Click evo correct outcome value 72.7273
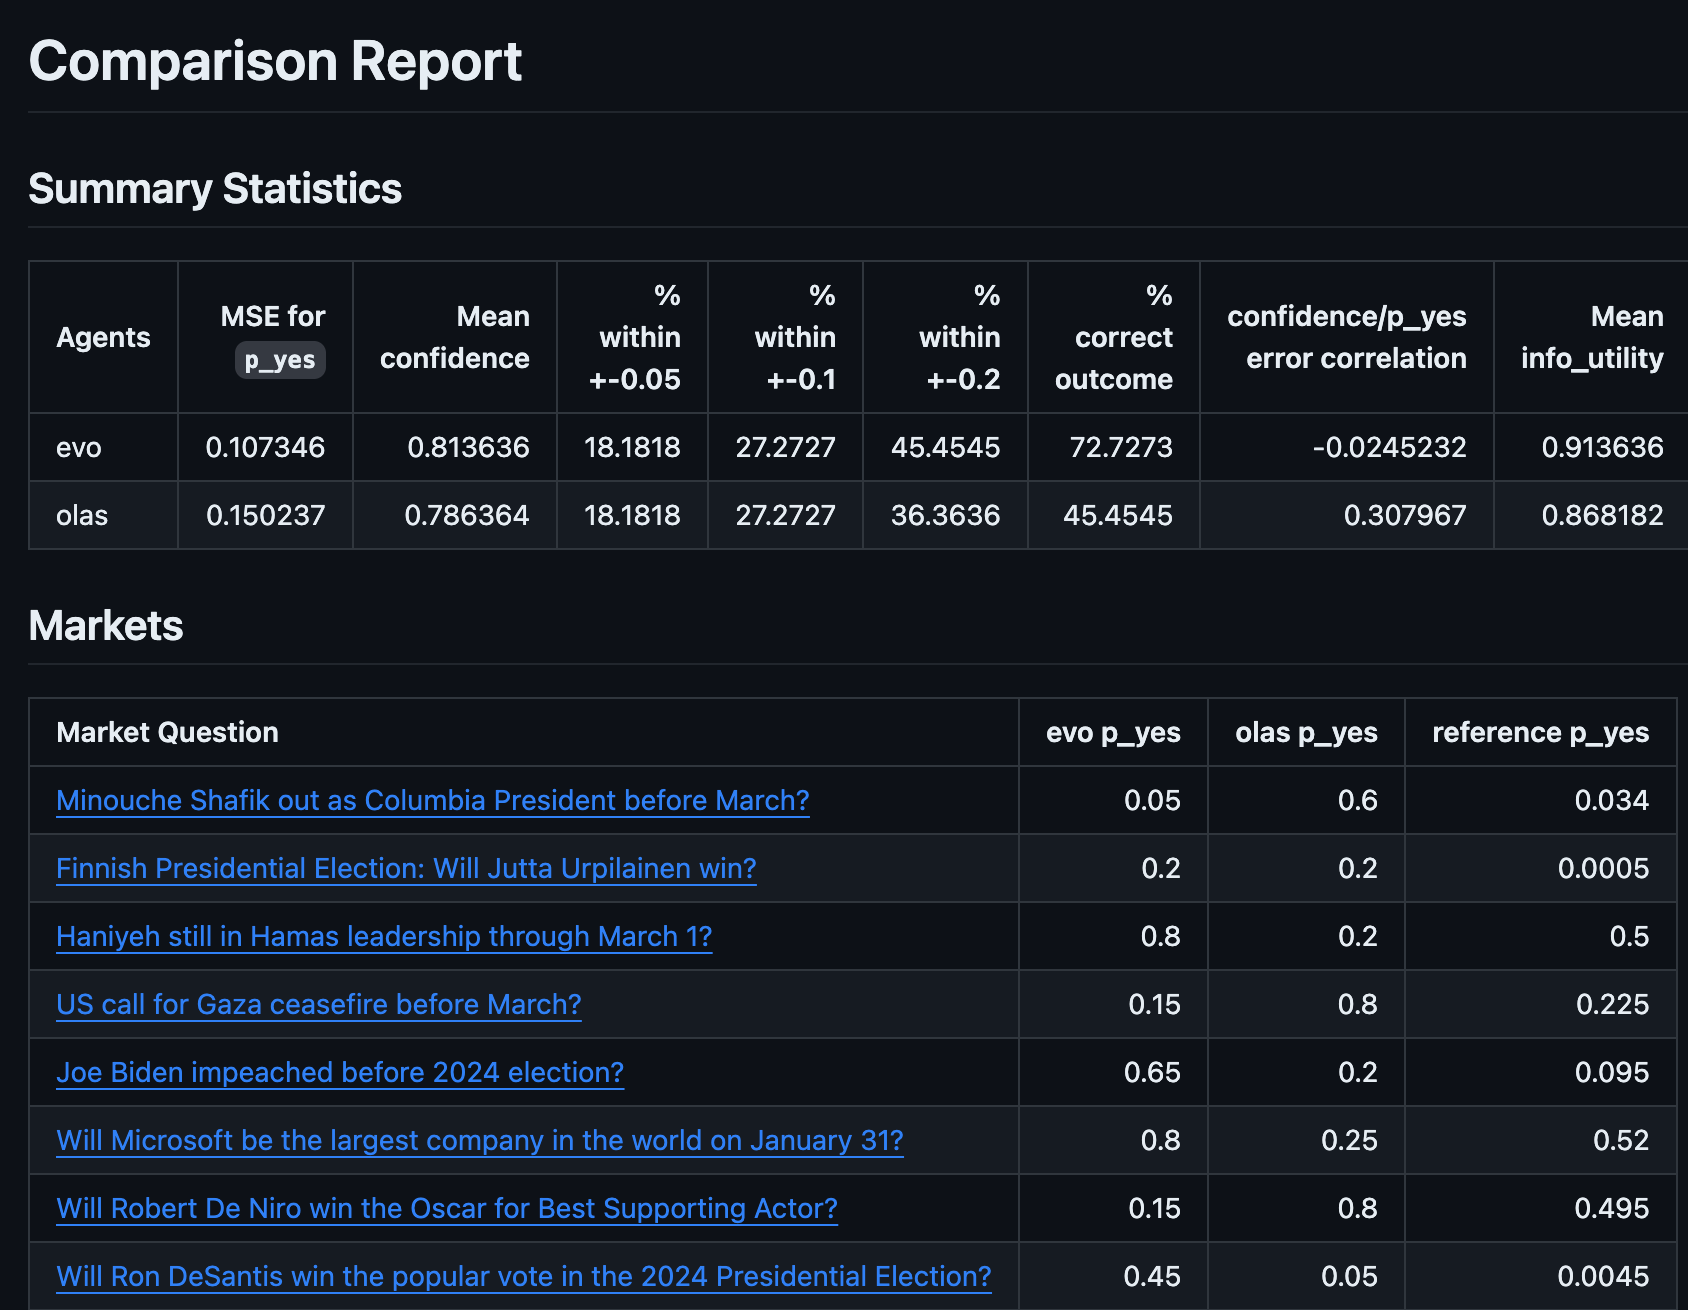The height and width of the screenshot is (1310, 1688). tap(1121, 447)
